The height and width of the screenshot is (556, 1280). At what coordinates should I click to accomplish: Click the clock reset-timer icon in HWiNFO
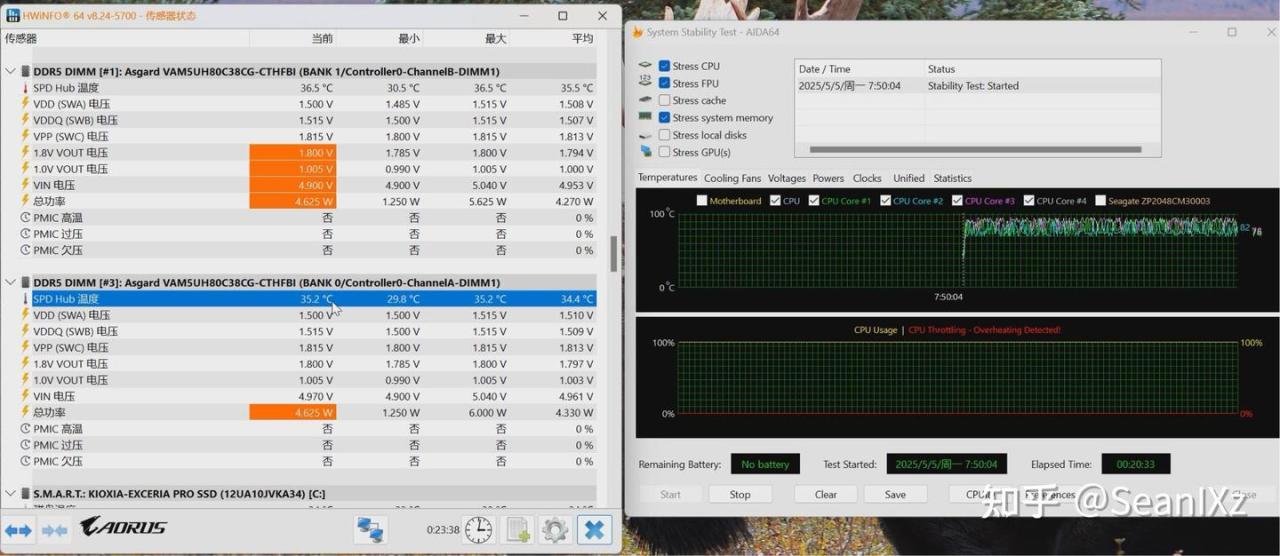[x=479, y=529]
